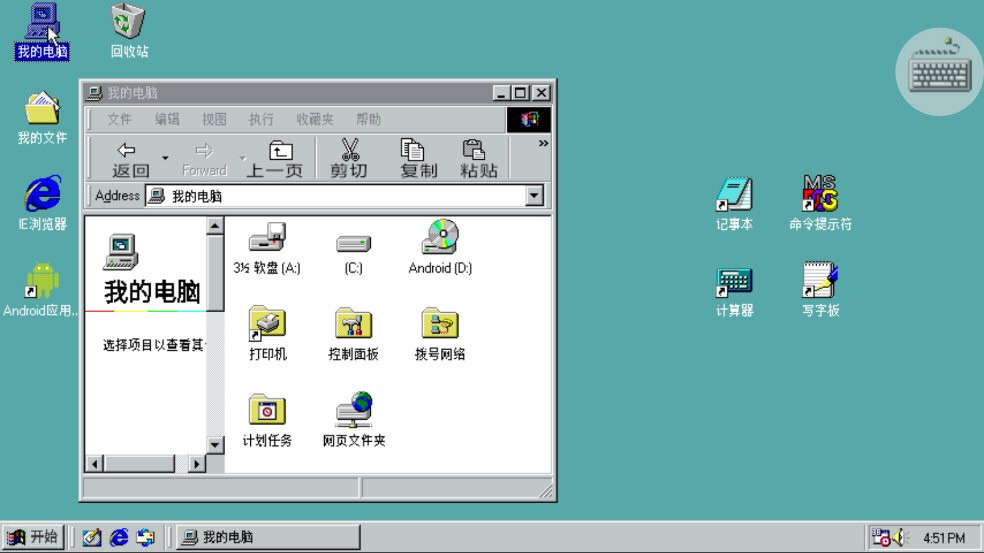Click the Outlook Express quick launch icon
This screenshot has width=984, height=553.
146,537
